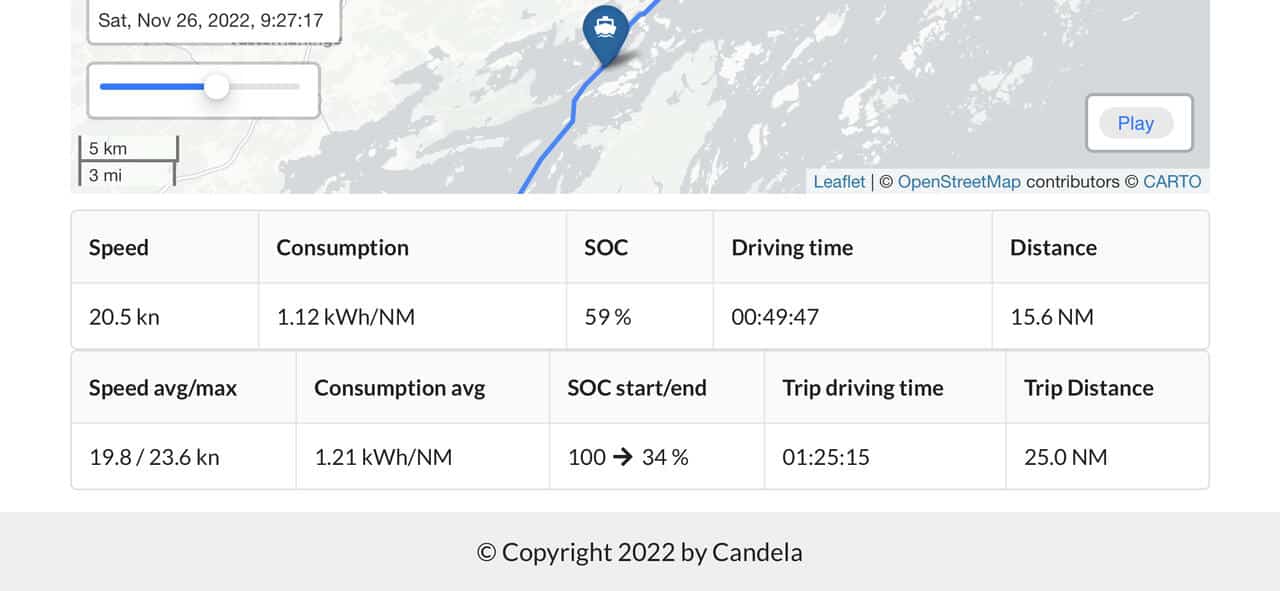Select the Consumption column header
The image size is (1280, 591).
342,248
